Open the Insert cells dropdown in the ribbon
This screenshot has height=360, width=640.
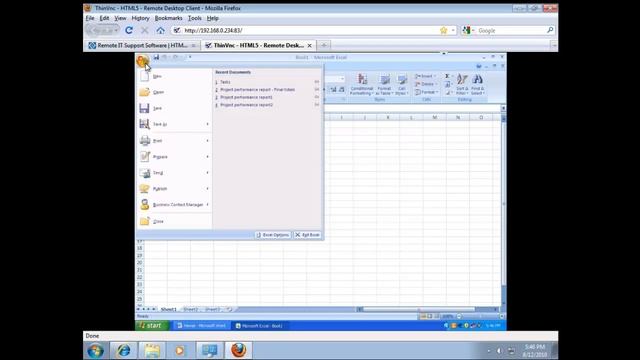tap(426, 76)
